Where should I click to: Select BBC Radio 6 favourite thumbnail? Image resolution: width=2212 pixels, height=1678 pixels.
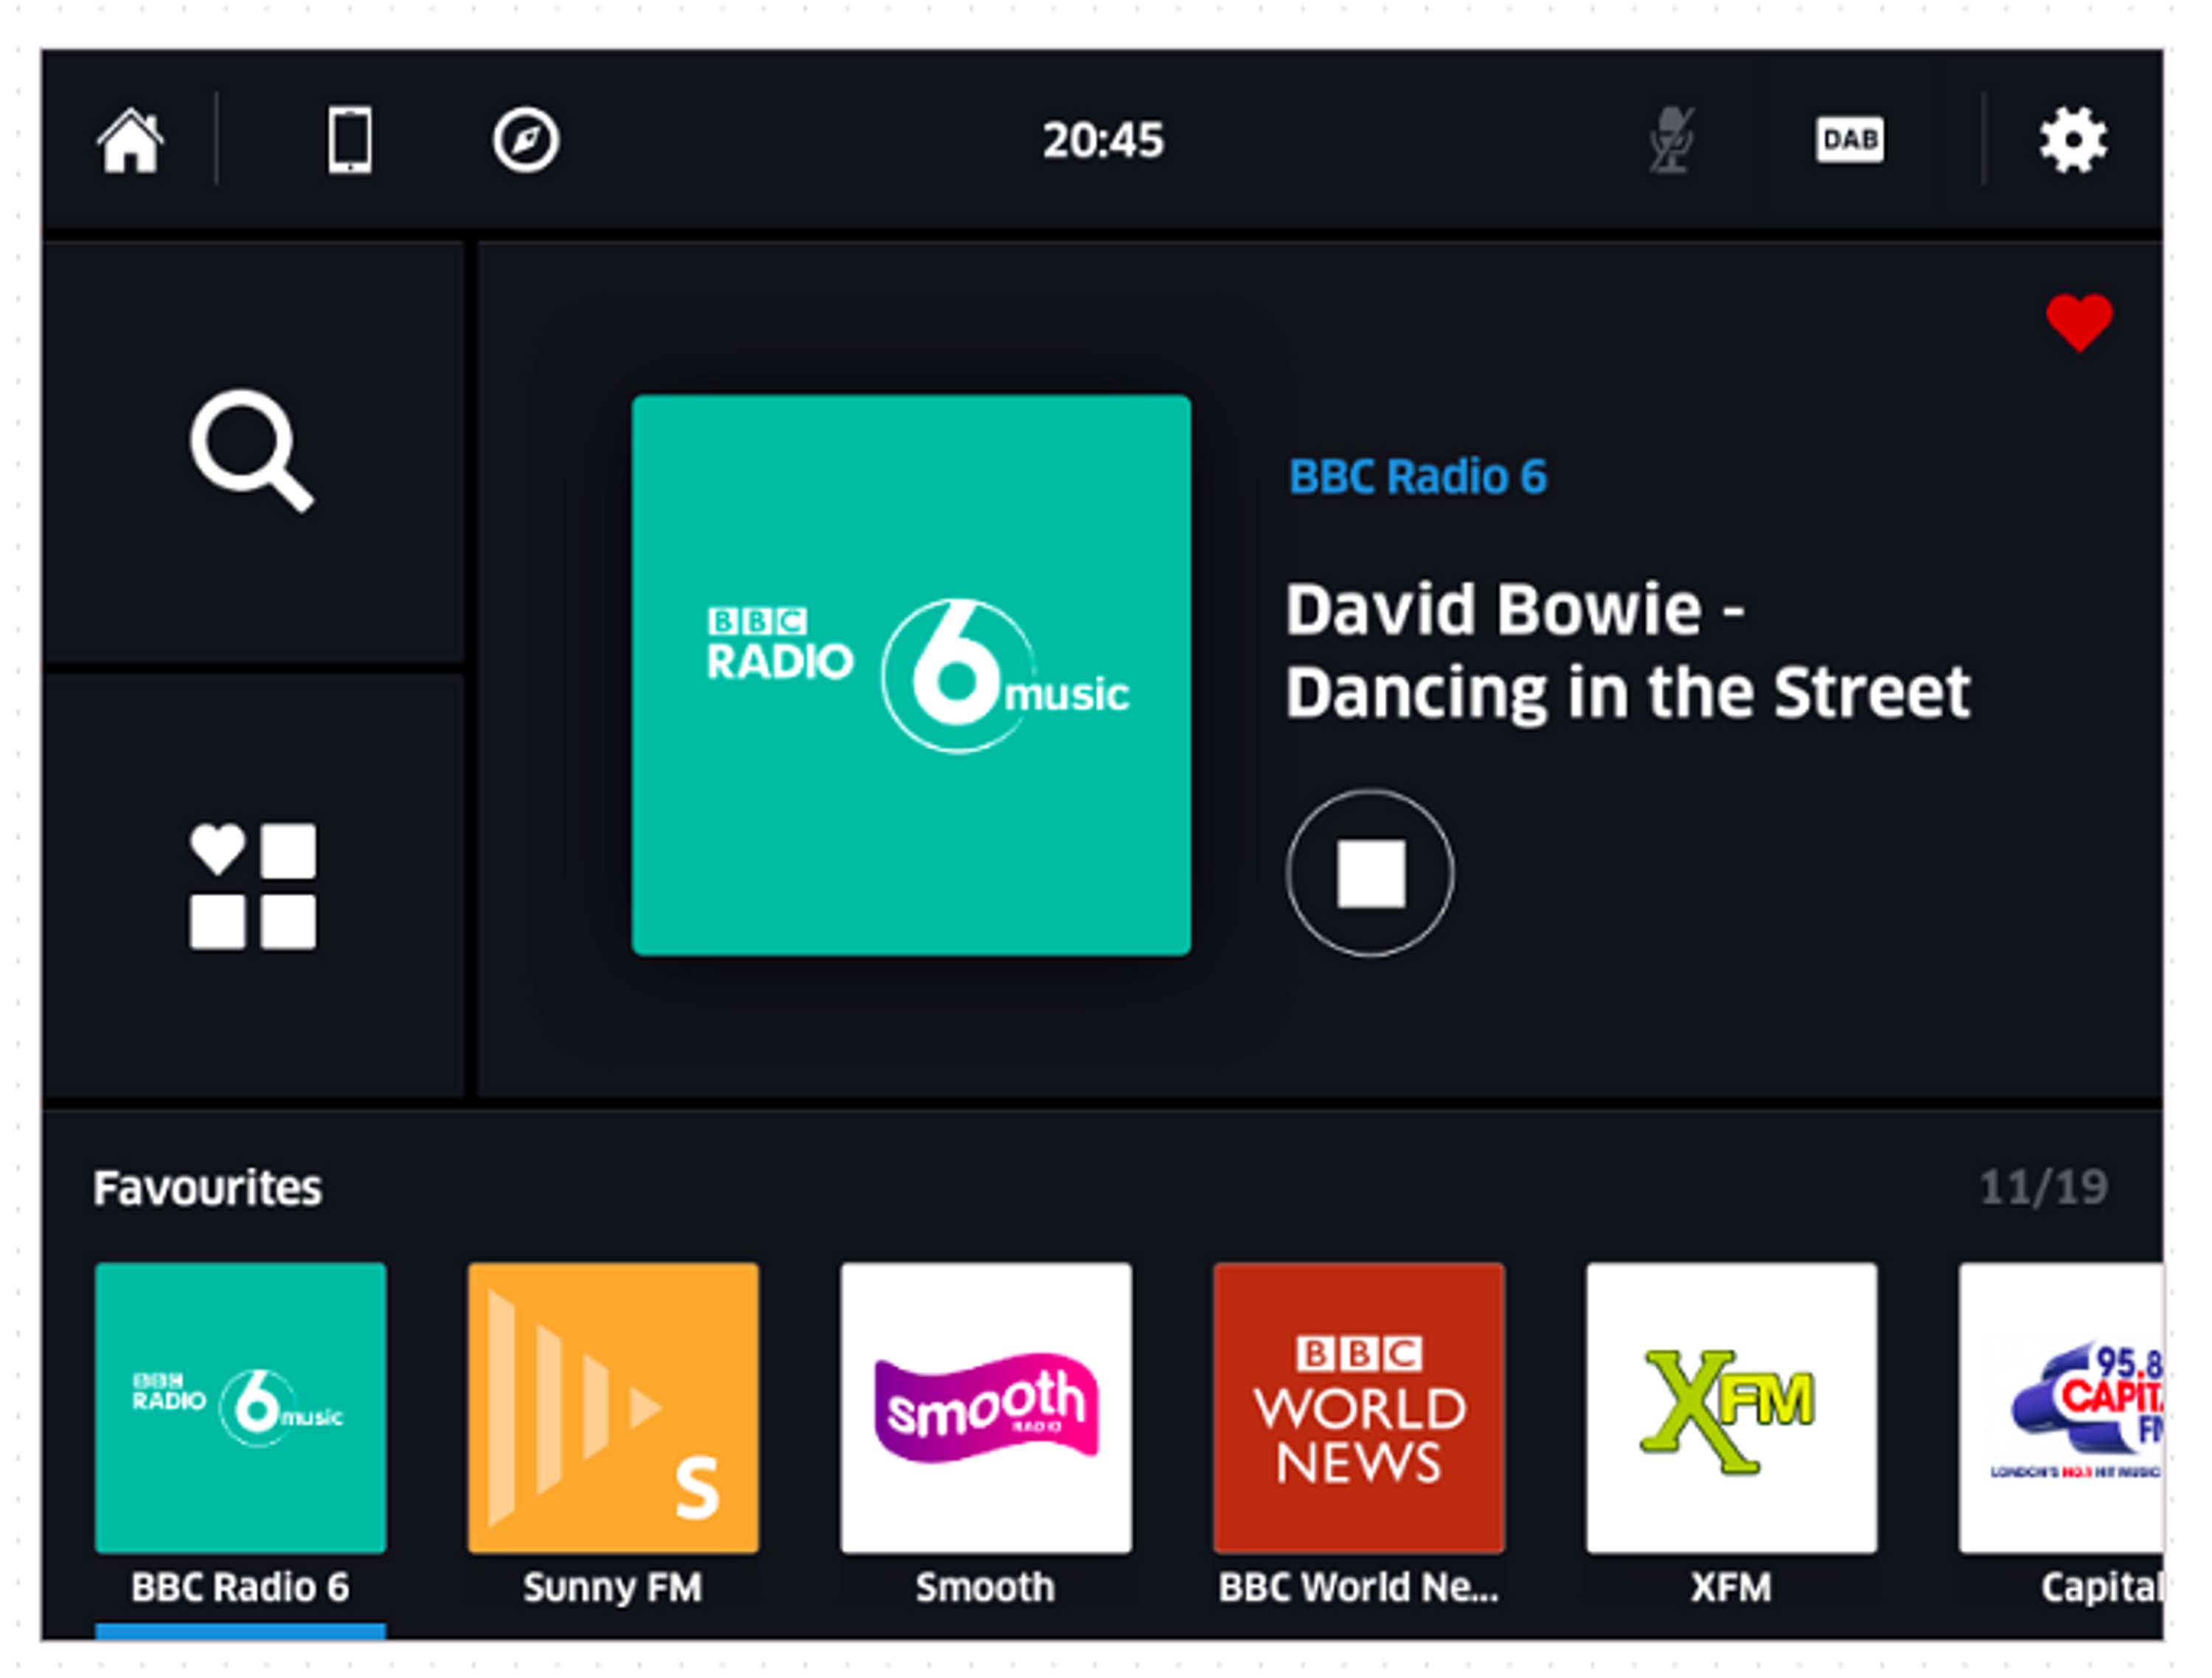click(240, 1408)
